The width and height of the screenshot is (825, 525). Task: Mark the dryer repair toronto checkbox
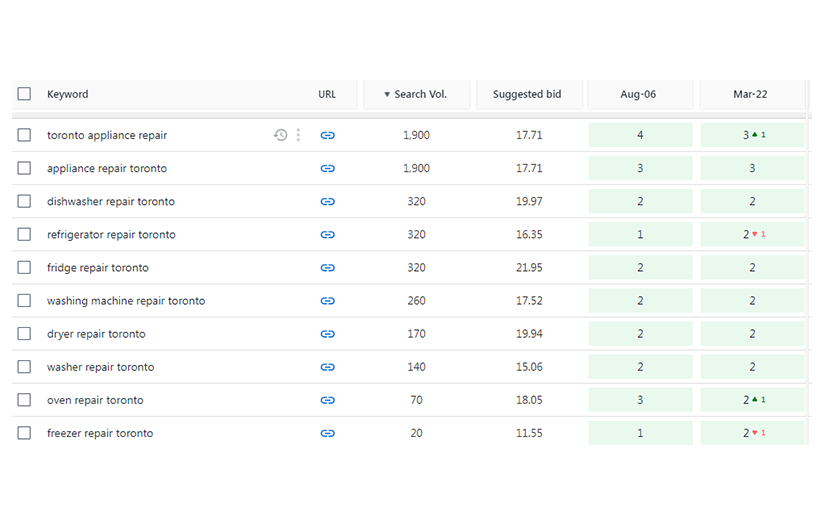[x=24, y=334]
